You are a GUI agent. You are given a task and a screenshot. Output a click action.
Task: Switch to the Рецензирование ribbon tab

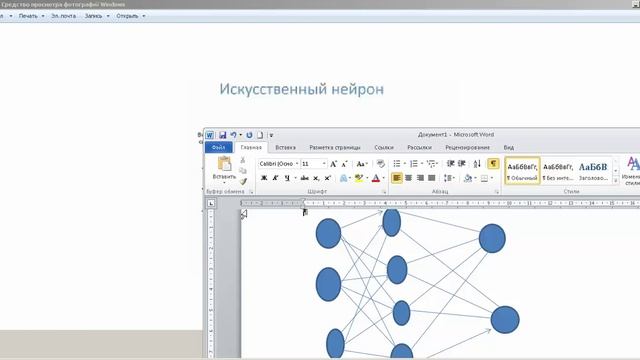point(467,147)
